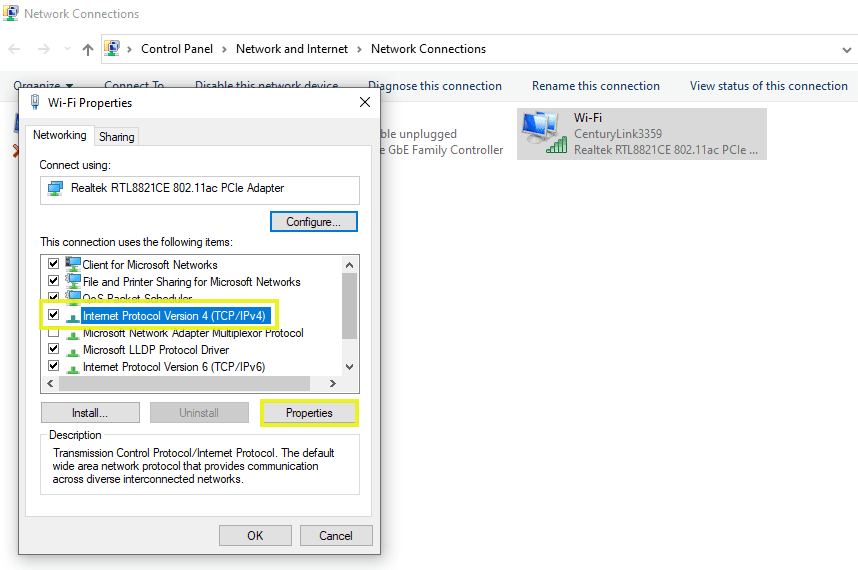Select File and Printer Sharing row text
The width and height of the screenshot is (858, 570).
pos(192,282)
